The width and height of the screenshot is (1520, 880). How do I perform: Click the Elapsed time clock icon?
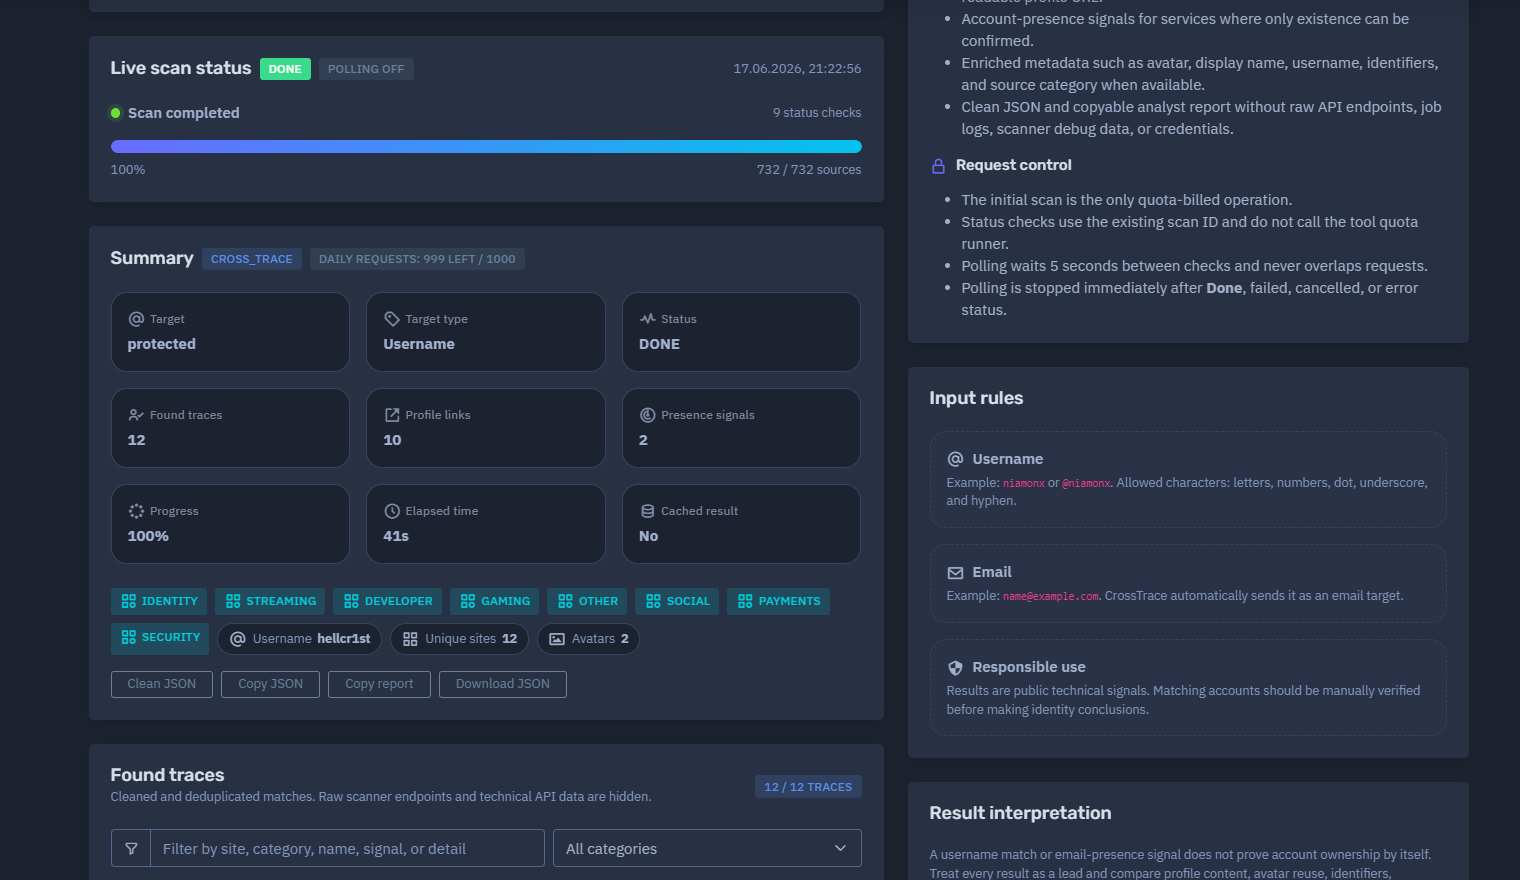pyautogui.click(x=392, y=511)
